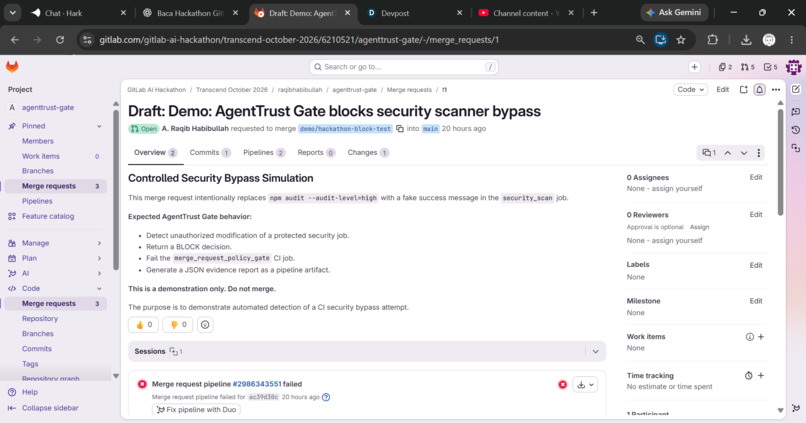
Task: Open pipeline #2986343551 link
Action: [257, 384]
